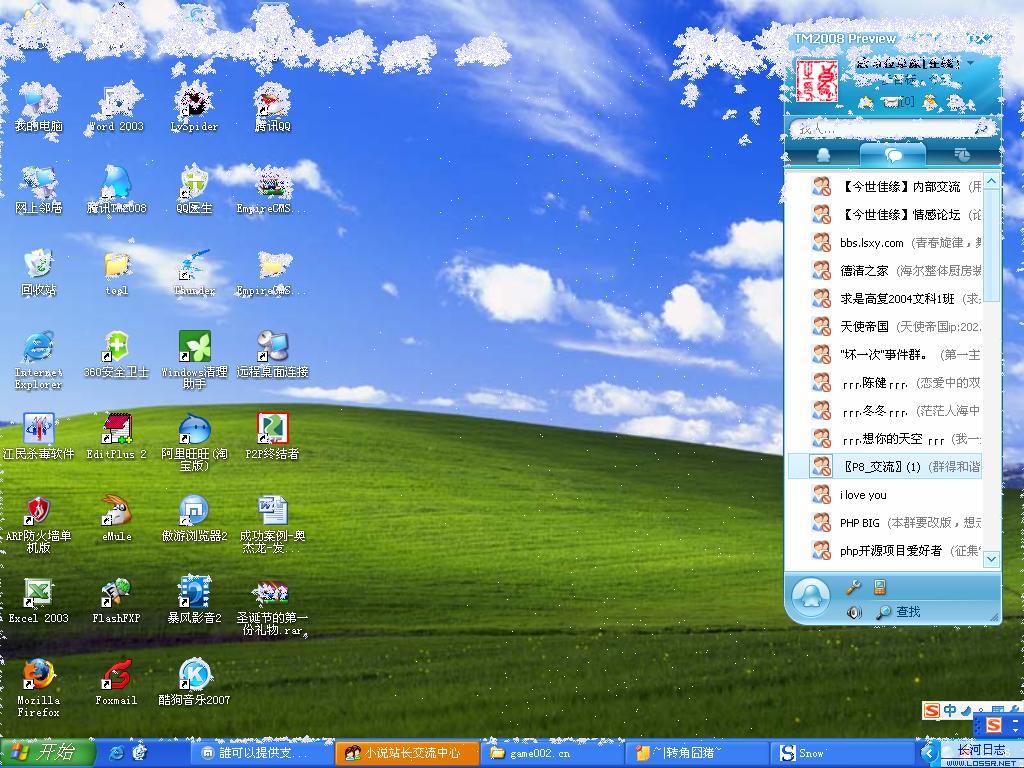Select the P2P终结者 desktop icon

[x=272, y=437]
